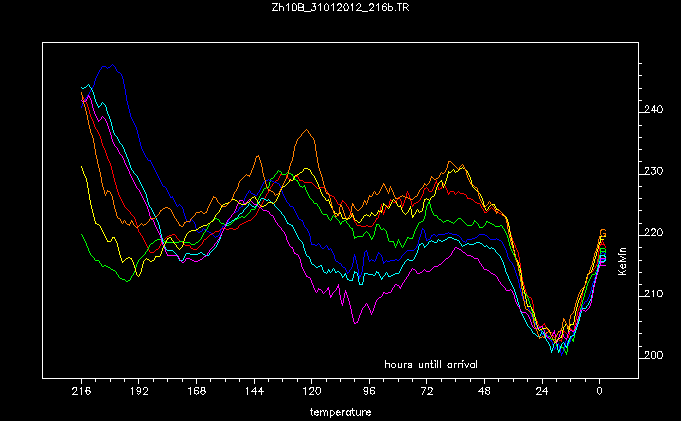Screen dimensions: 681x421
Task: Click the x-axis label 24
Action: tap(542, 391)
